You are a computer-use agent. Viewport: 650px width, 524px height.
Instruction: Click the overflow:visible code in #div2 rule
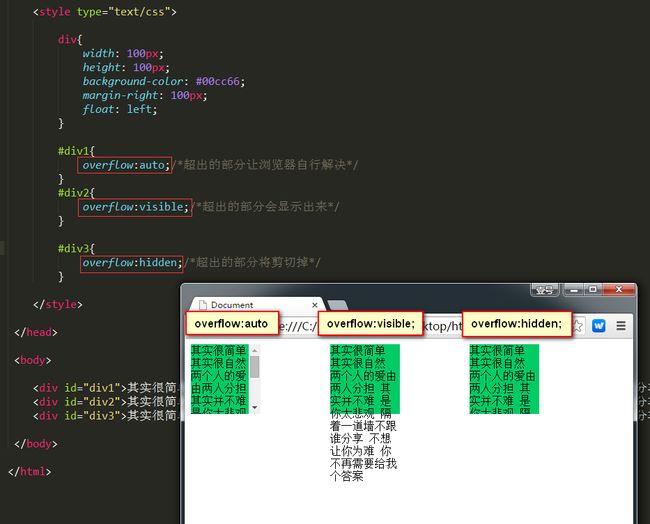135,207
